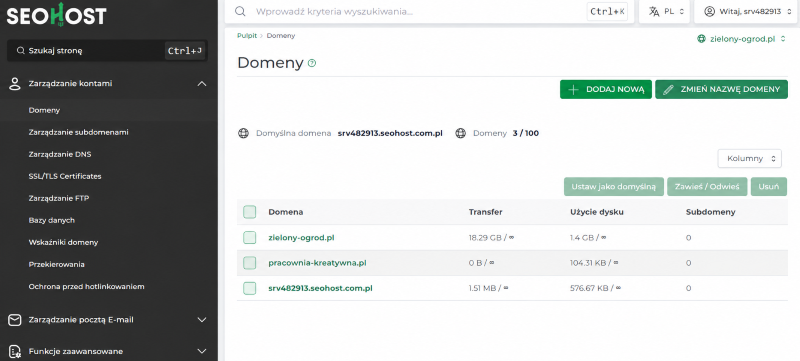
Task: Click the Ctrl+J shortcut badge
Action: (x=185, y=50)
